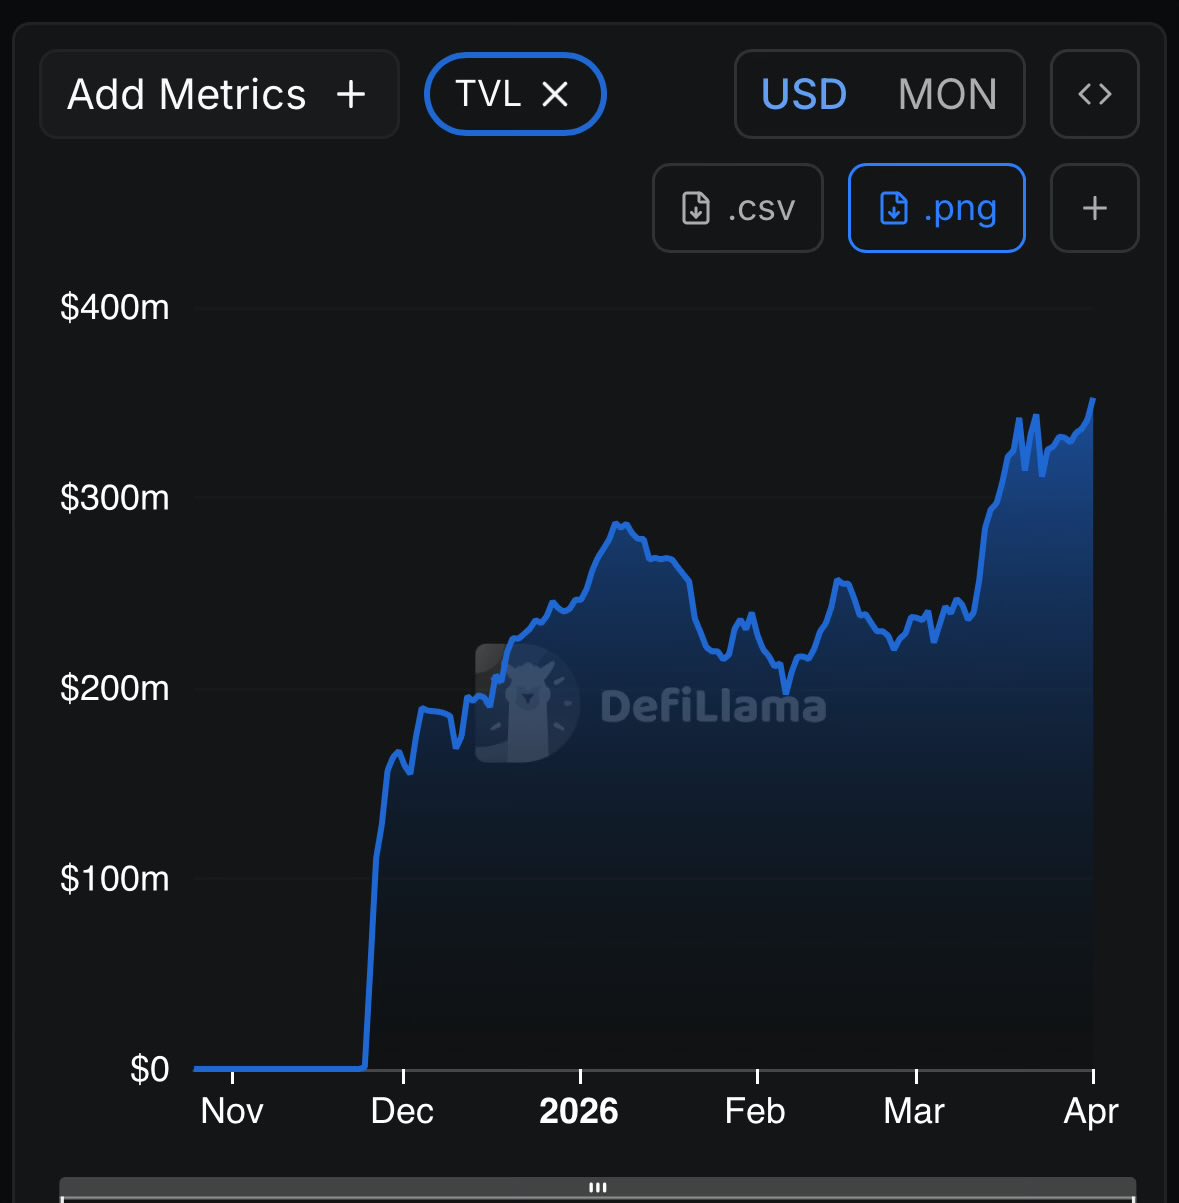Click the standalone plus button beside .png
Screen dimensions: 1179x1203
(1094, 208)
